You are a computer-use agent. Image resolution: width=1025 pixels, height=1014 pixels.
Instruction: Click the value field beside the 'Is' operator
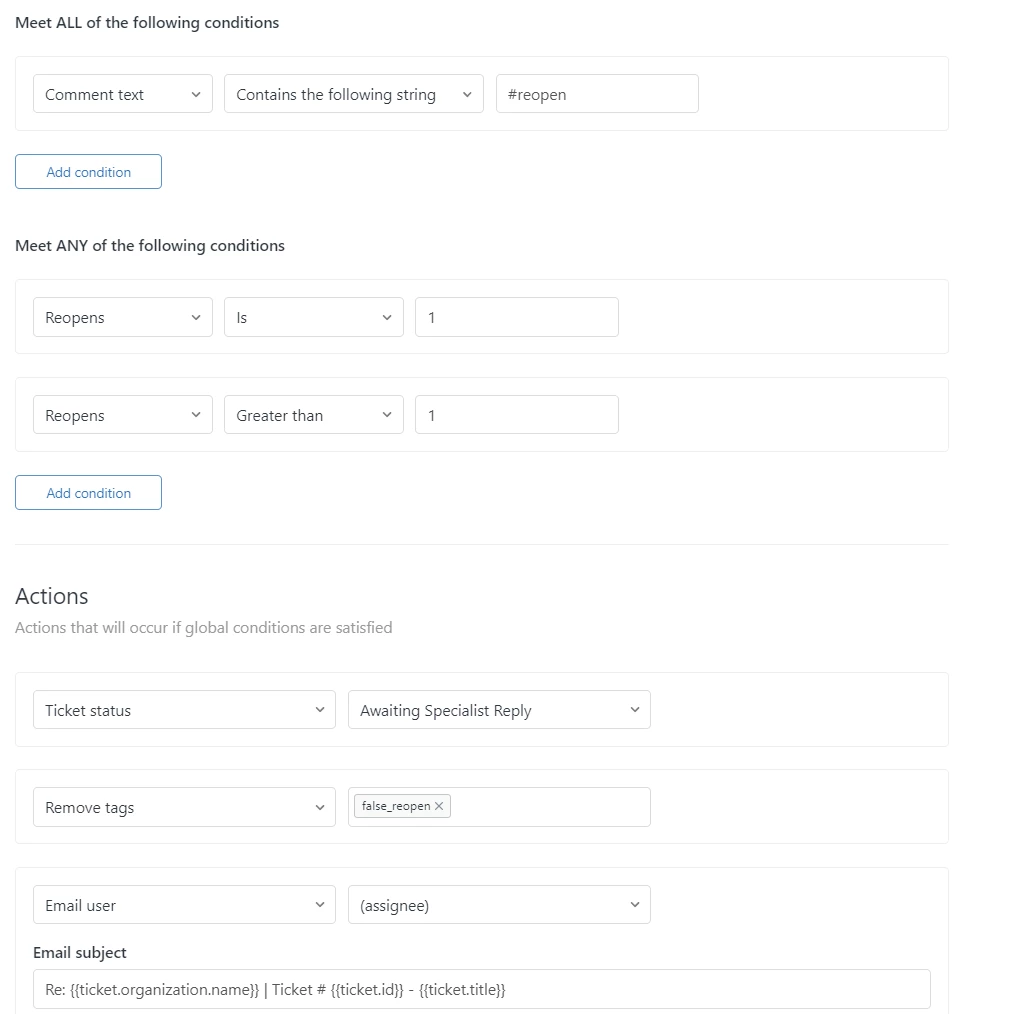[516, 317]
